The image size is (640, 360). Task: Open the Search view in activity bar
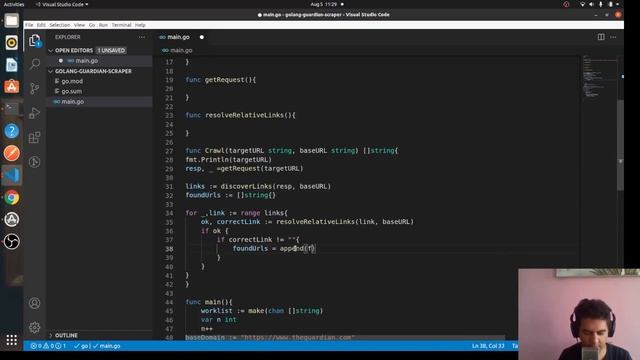(x=35, y=64)
